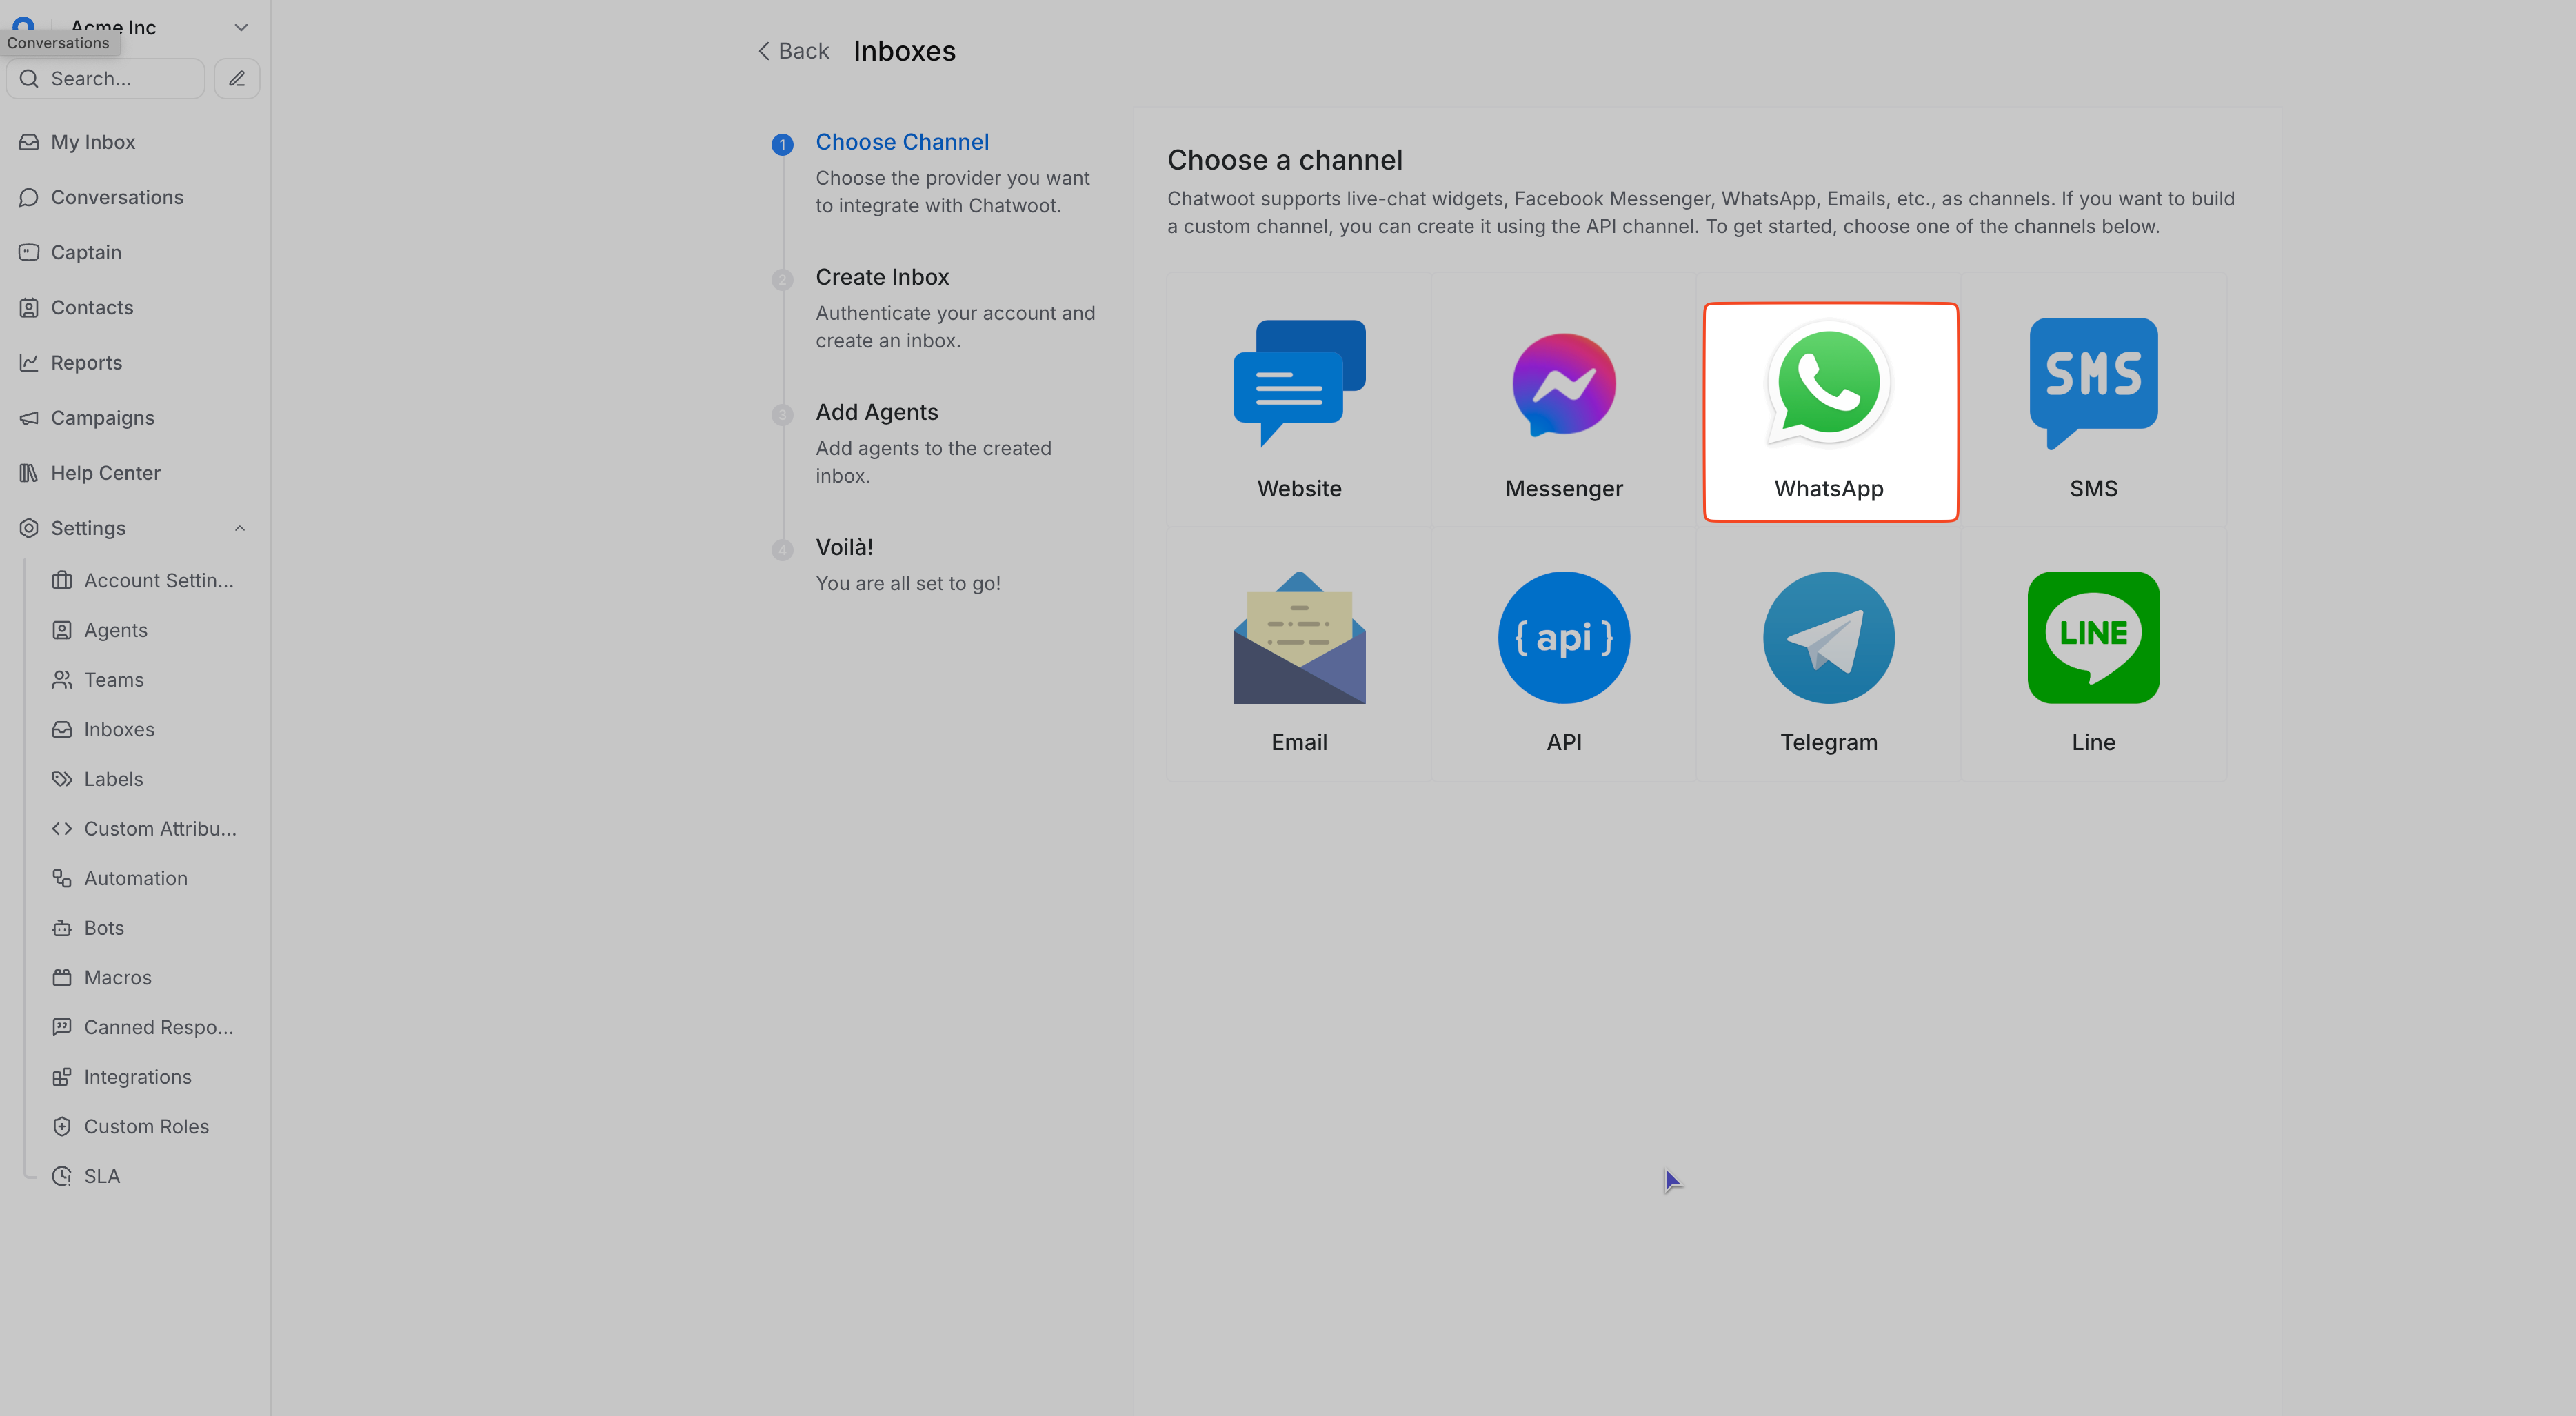Choose the SMS channel icon
Viewport: 2576px width, 1416px height.
[x=2093, y=383]
